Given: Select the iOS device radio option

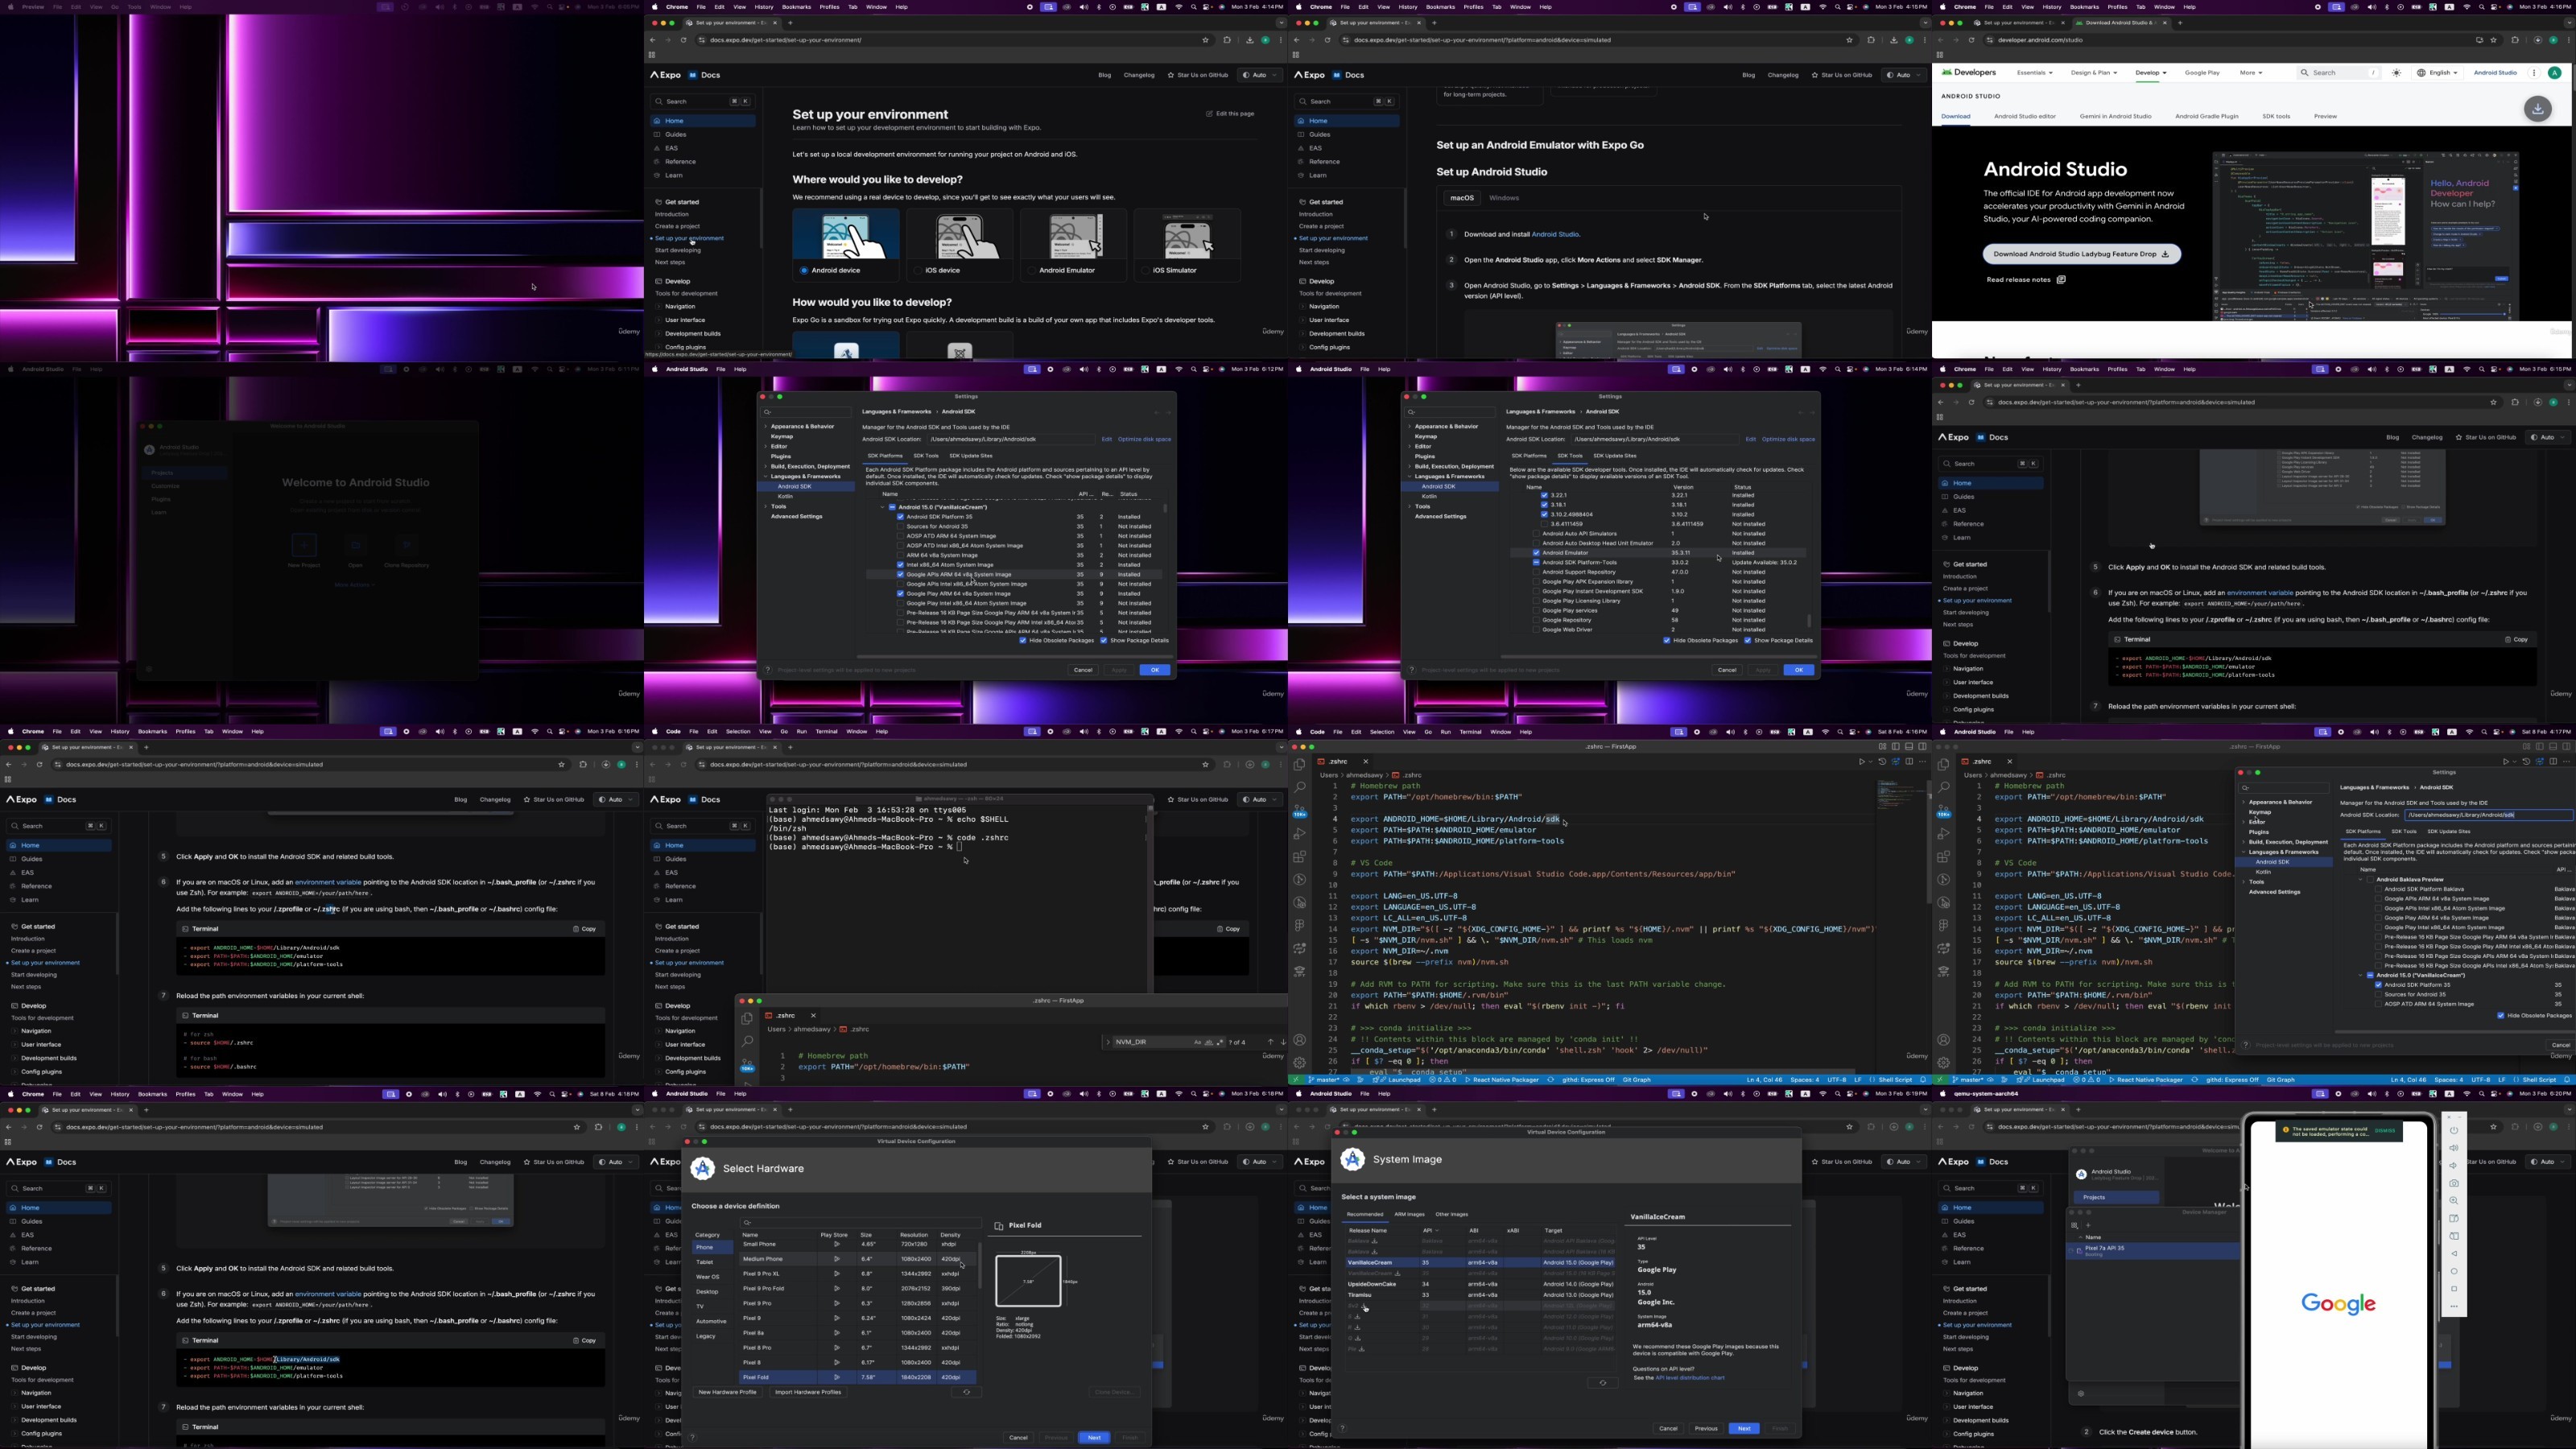Looking at the screenshot, I should coord(918,271).
